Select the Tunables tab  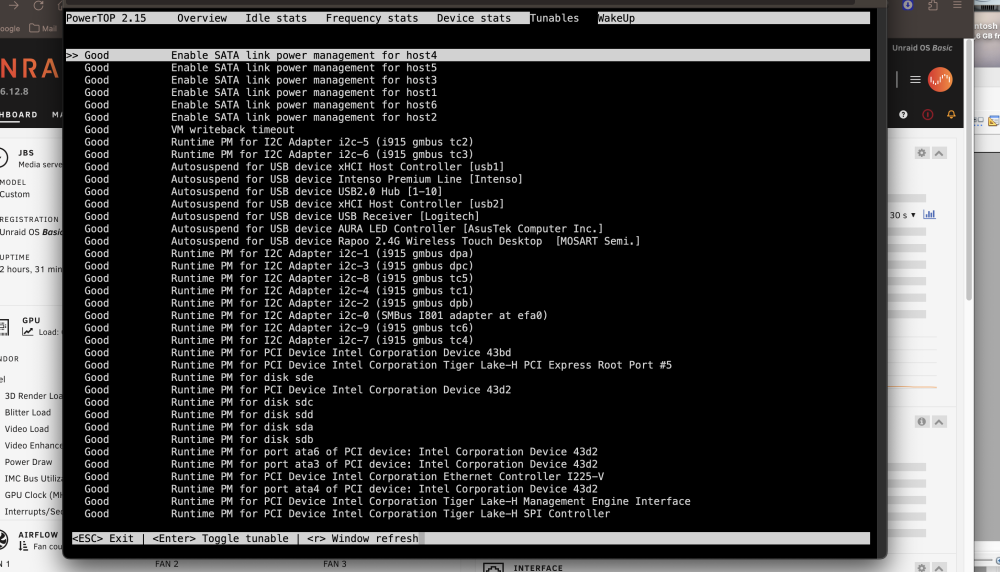tap(554, 18)
